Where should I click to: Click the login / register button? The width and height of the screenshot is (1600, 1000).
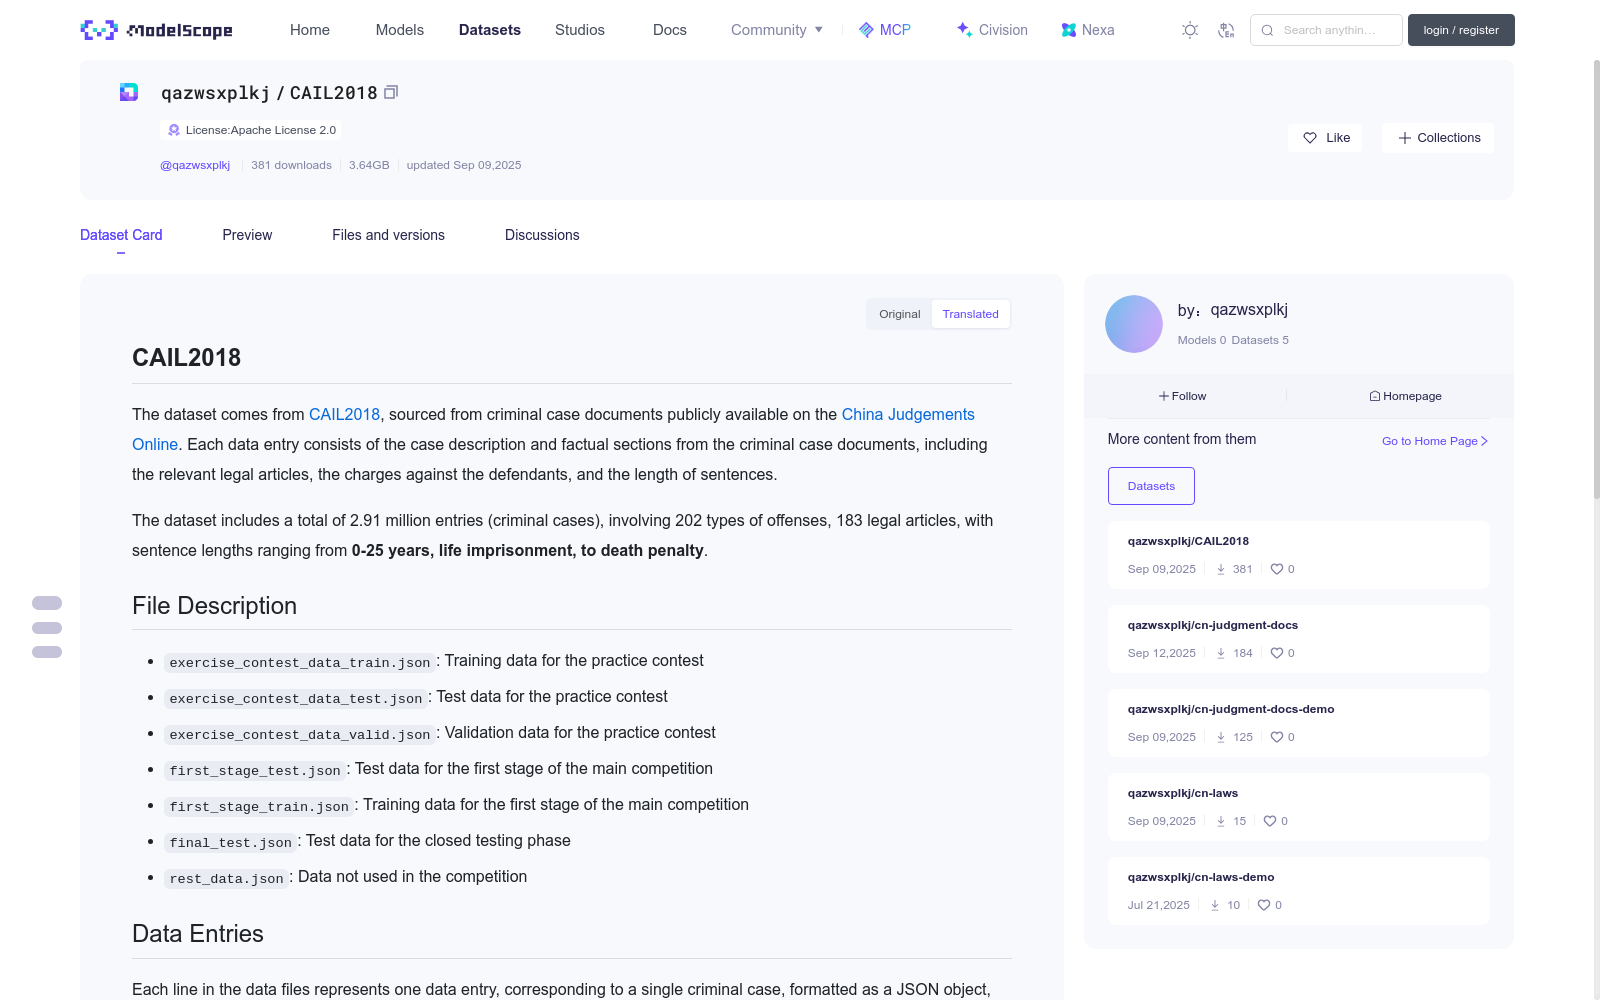tap(1461, 30)
